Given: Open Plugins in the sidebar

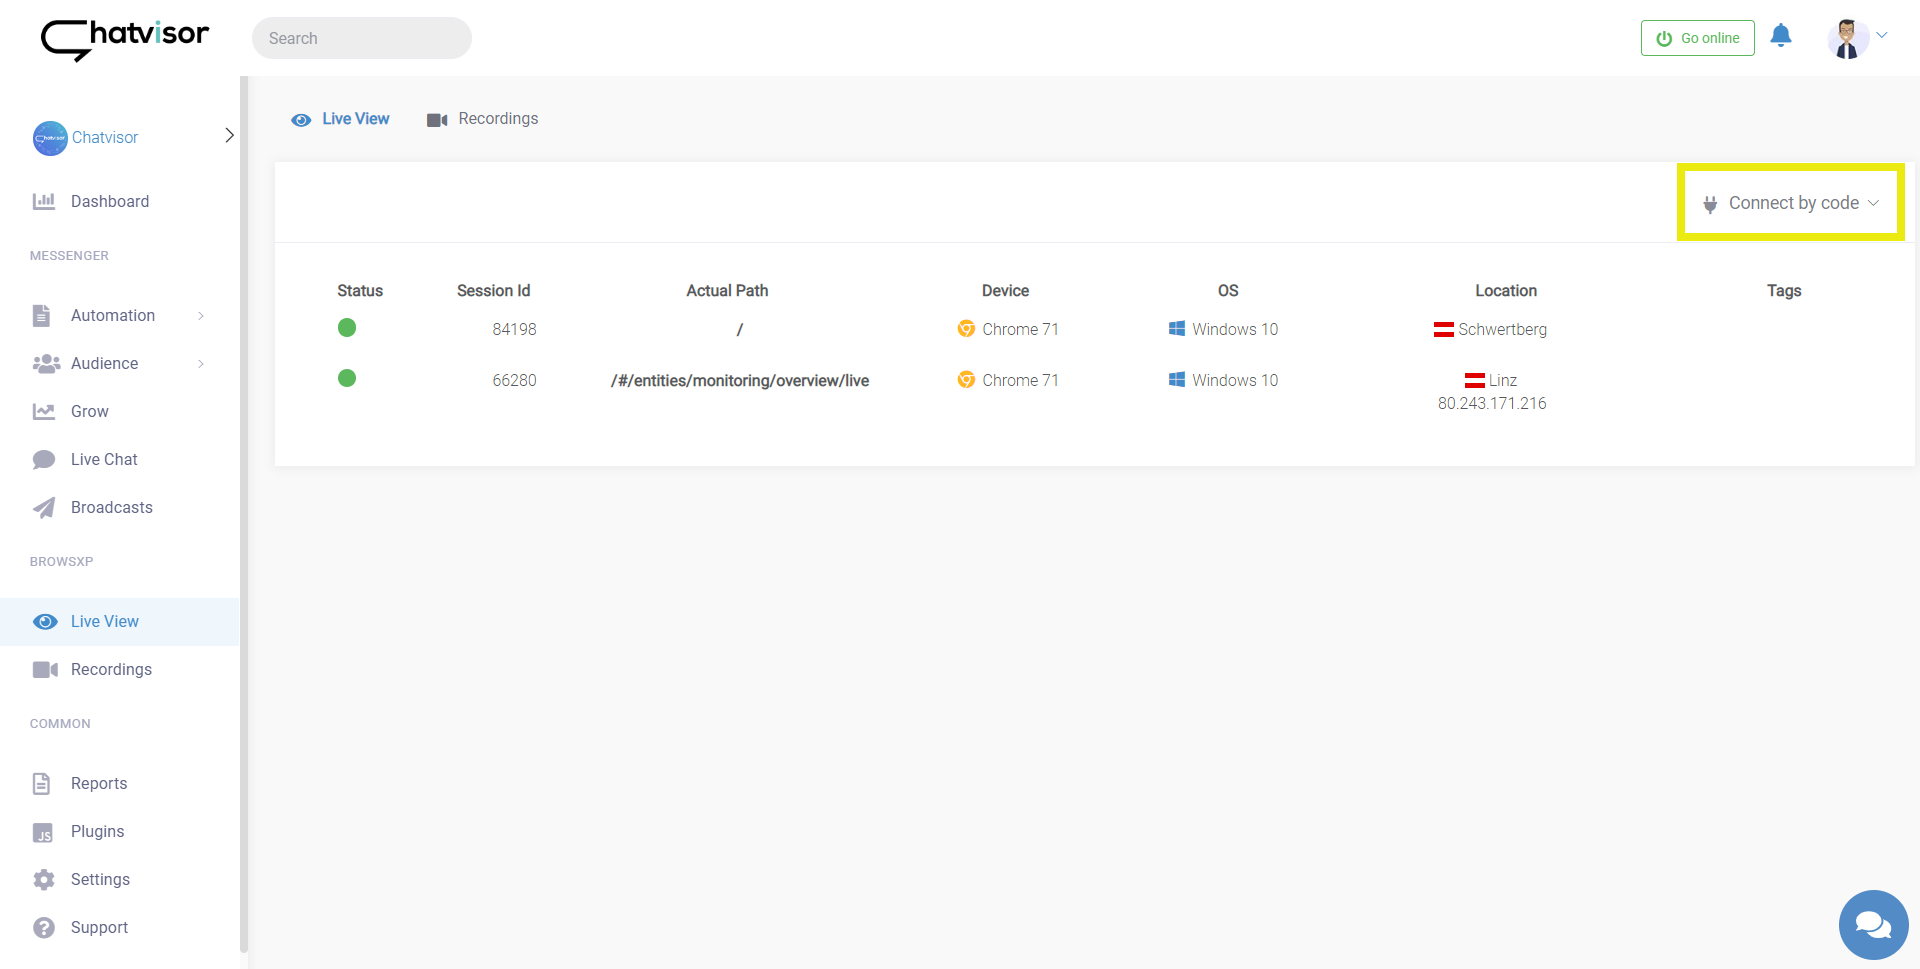Looking at the screenshot, I should pos(98,831).
